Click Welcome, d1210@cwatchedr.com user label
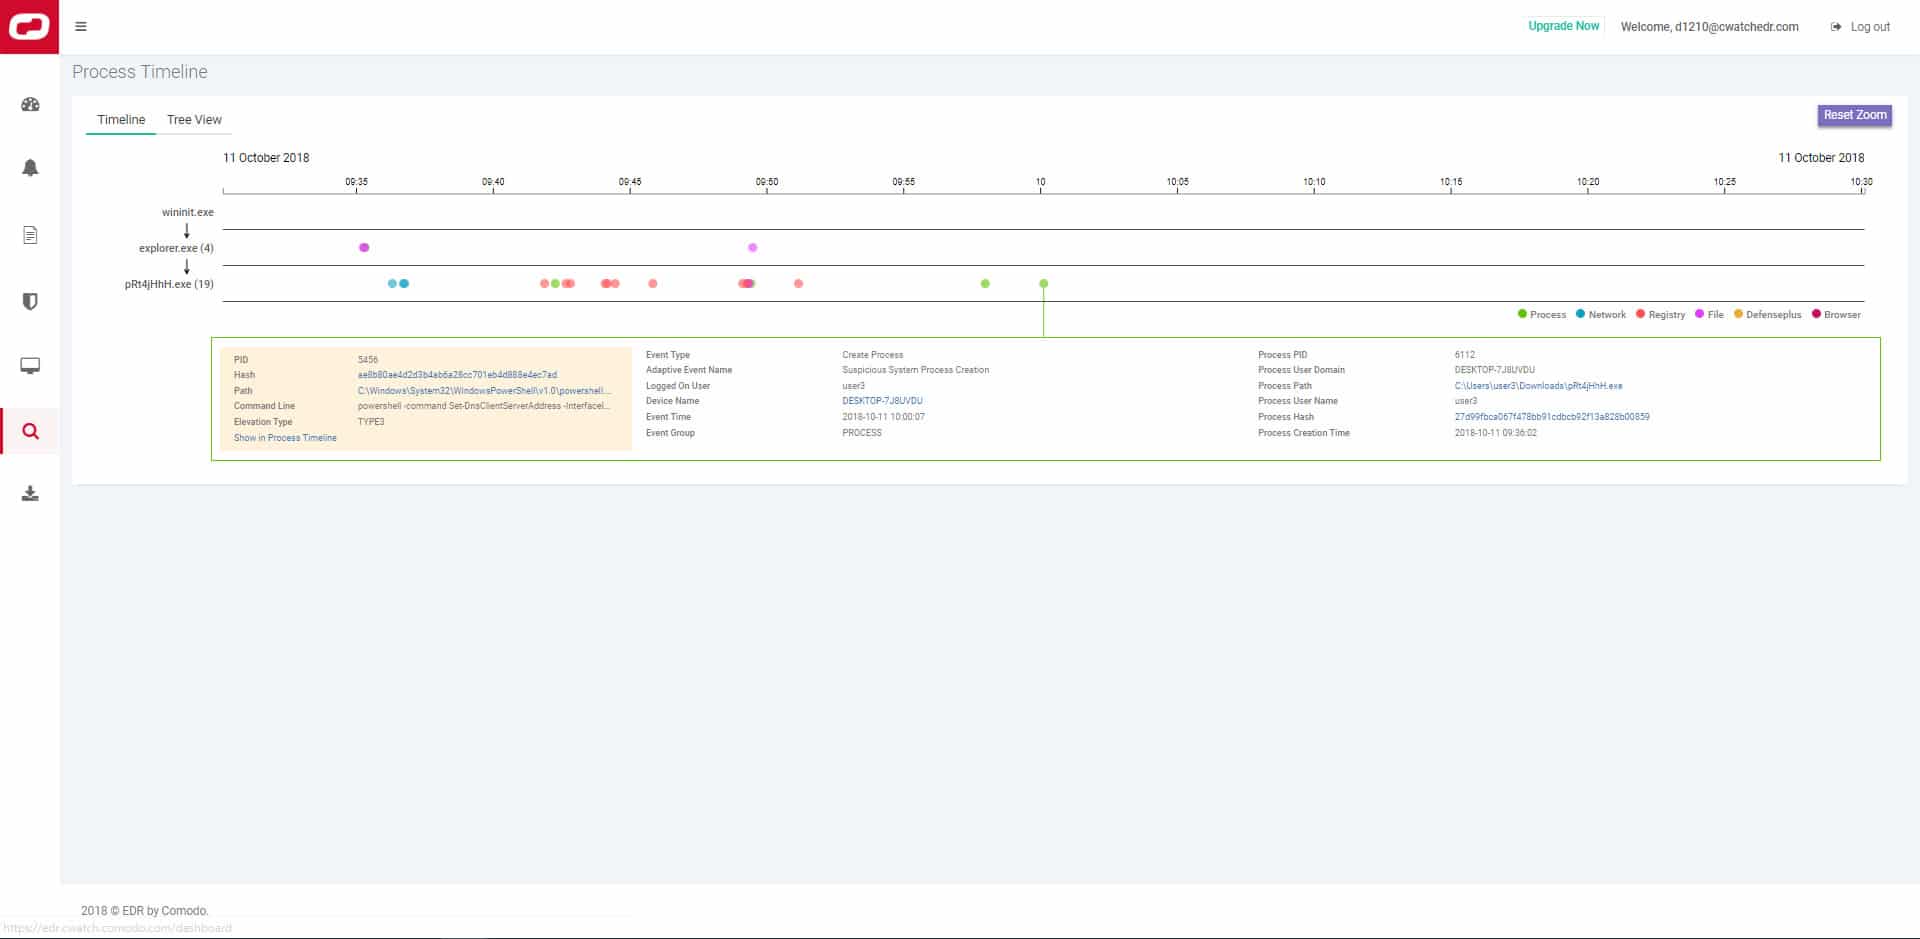1920x939 pixels. [x=1709, y=27]
